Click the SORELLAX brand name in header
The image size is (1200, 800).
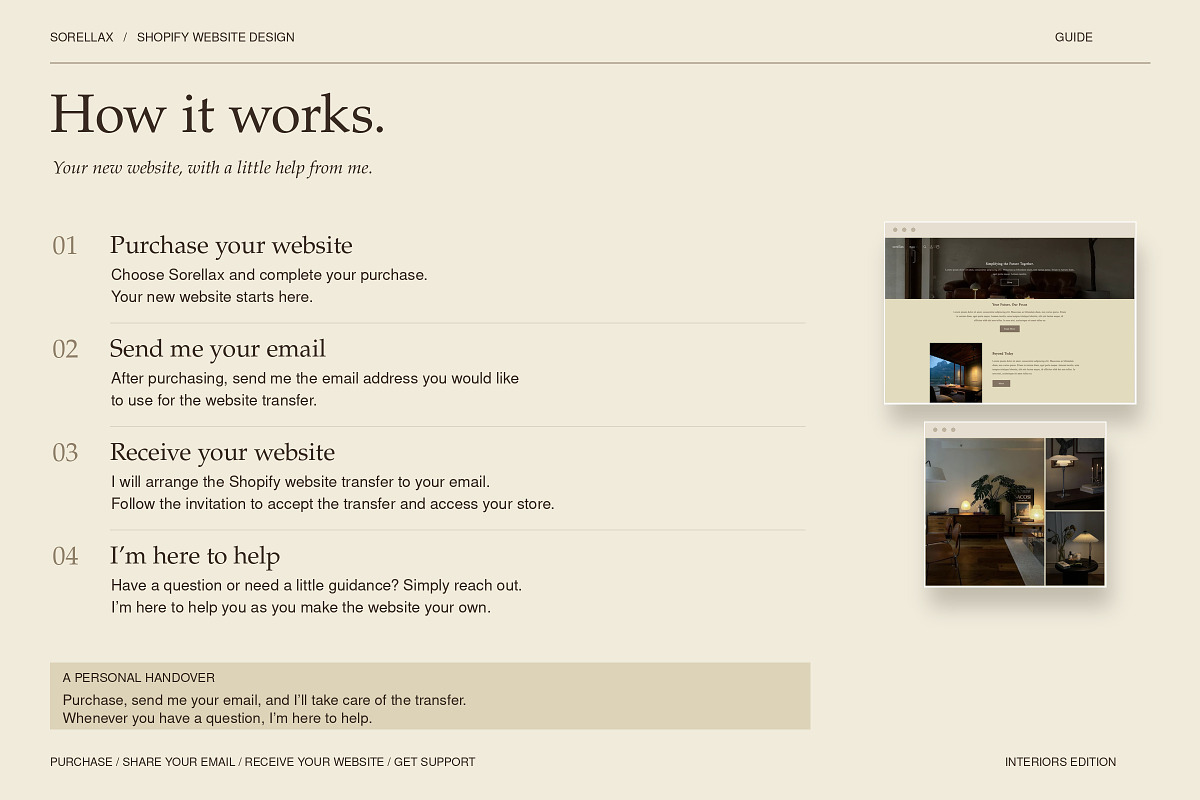pyautogui.click(x=82, y=37)
